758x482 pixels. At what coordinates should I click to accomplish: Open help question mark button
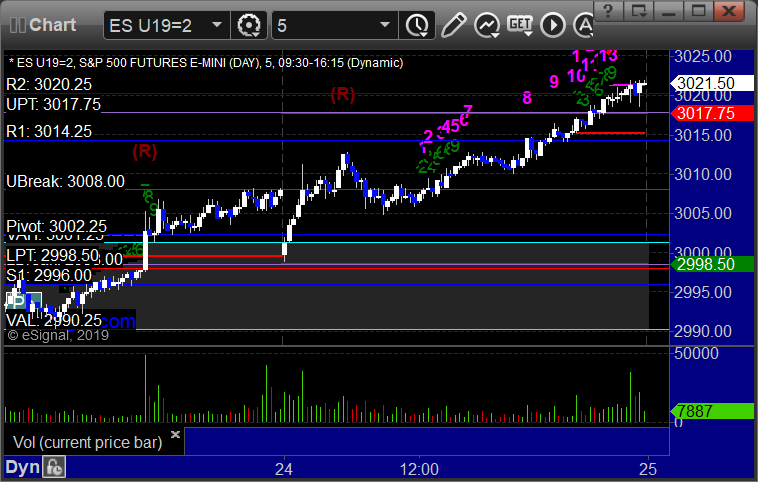click(608, 11)
